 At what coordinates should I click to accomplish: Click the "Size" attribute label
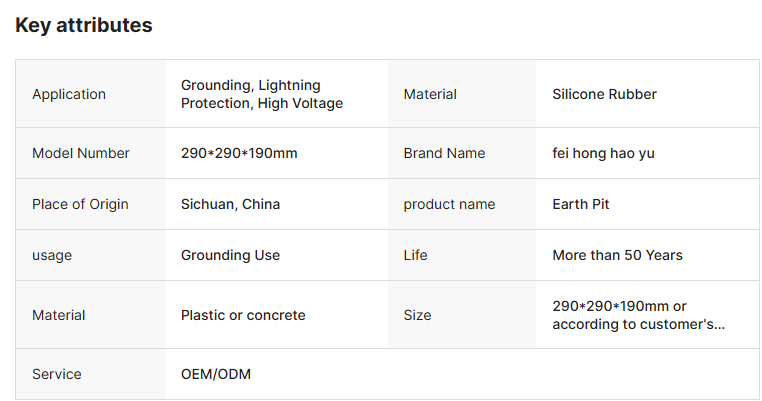point(417,315)
